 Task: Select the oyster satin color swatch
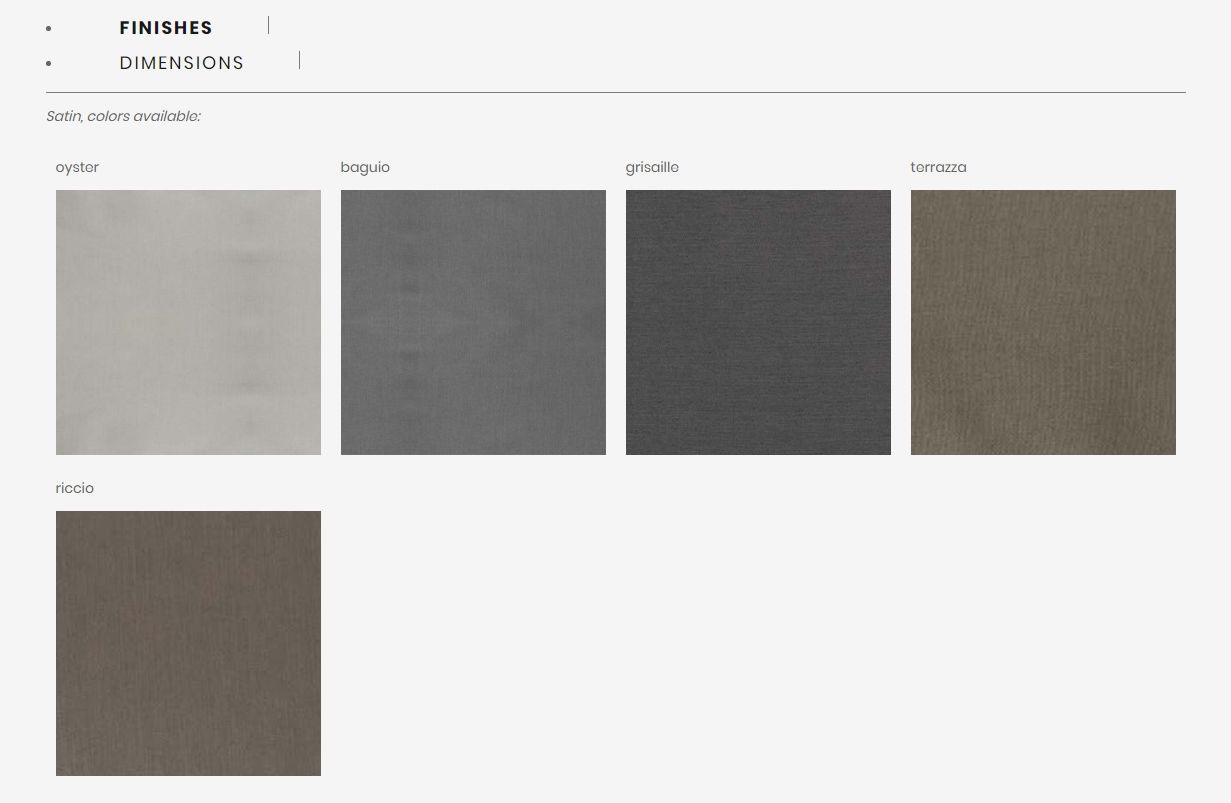[188, 322]
